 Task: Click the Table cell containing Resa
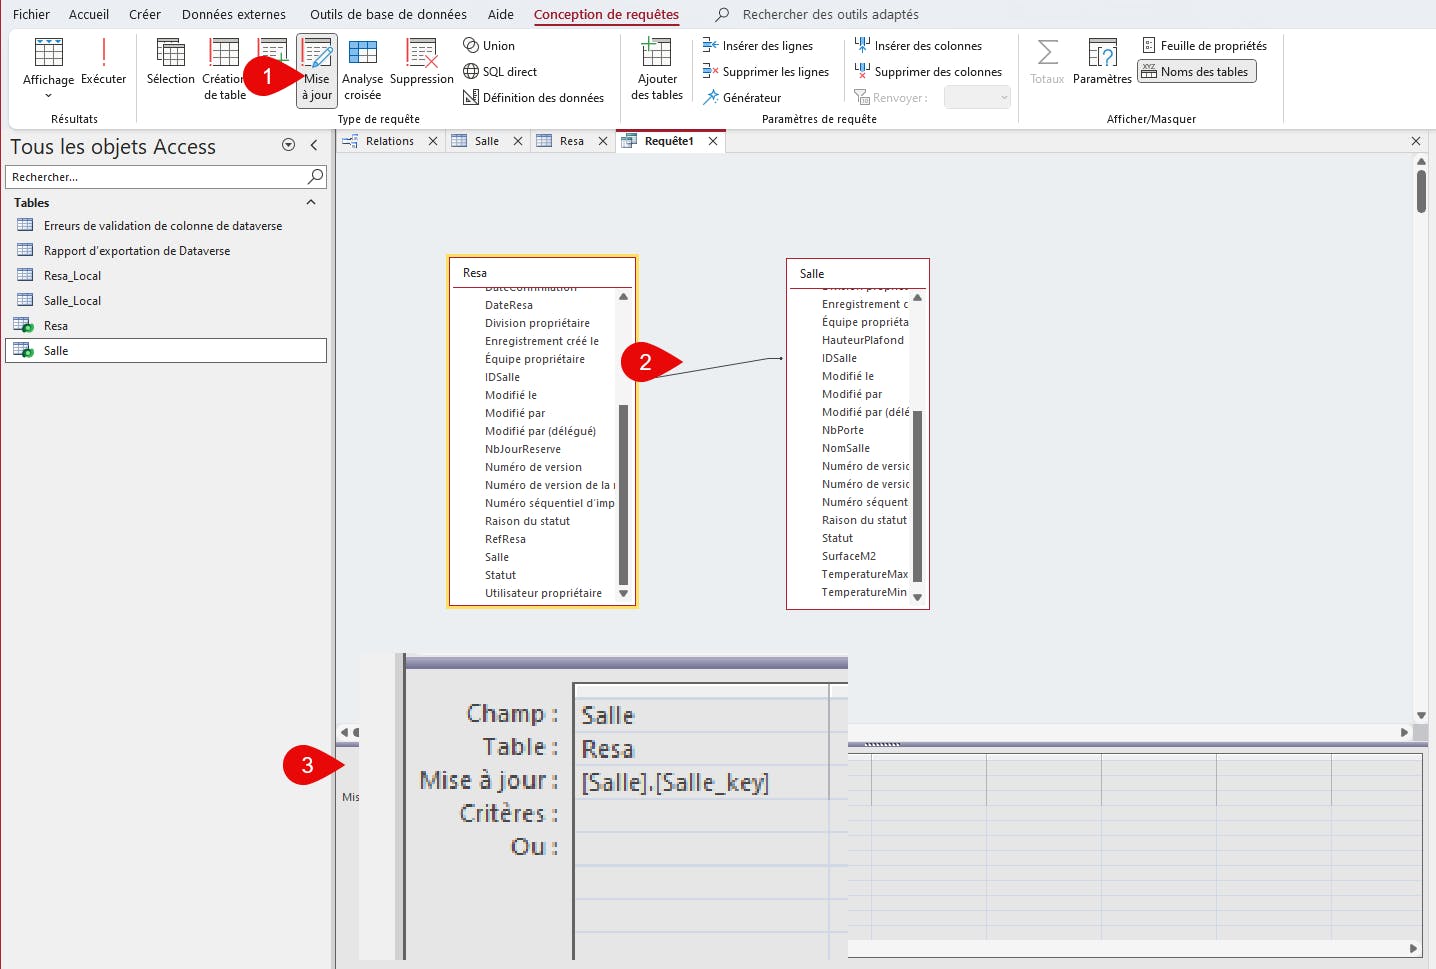702,749
